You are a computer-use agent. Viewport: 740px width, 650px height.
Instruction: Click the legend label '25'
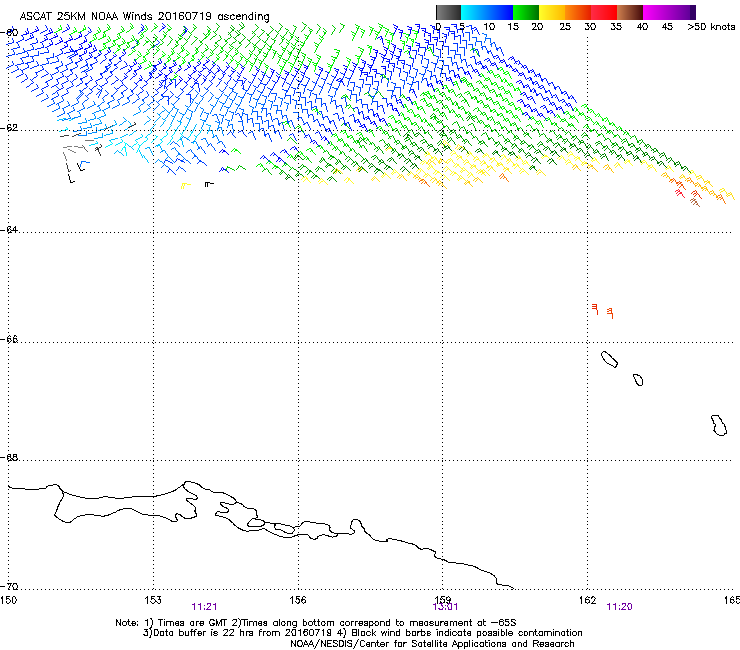tap(565, 27)
